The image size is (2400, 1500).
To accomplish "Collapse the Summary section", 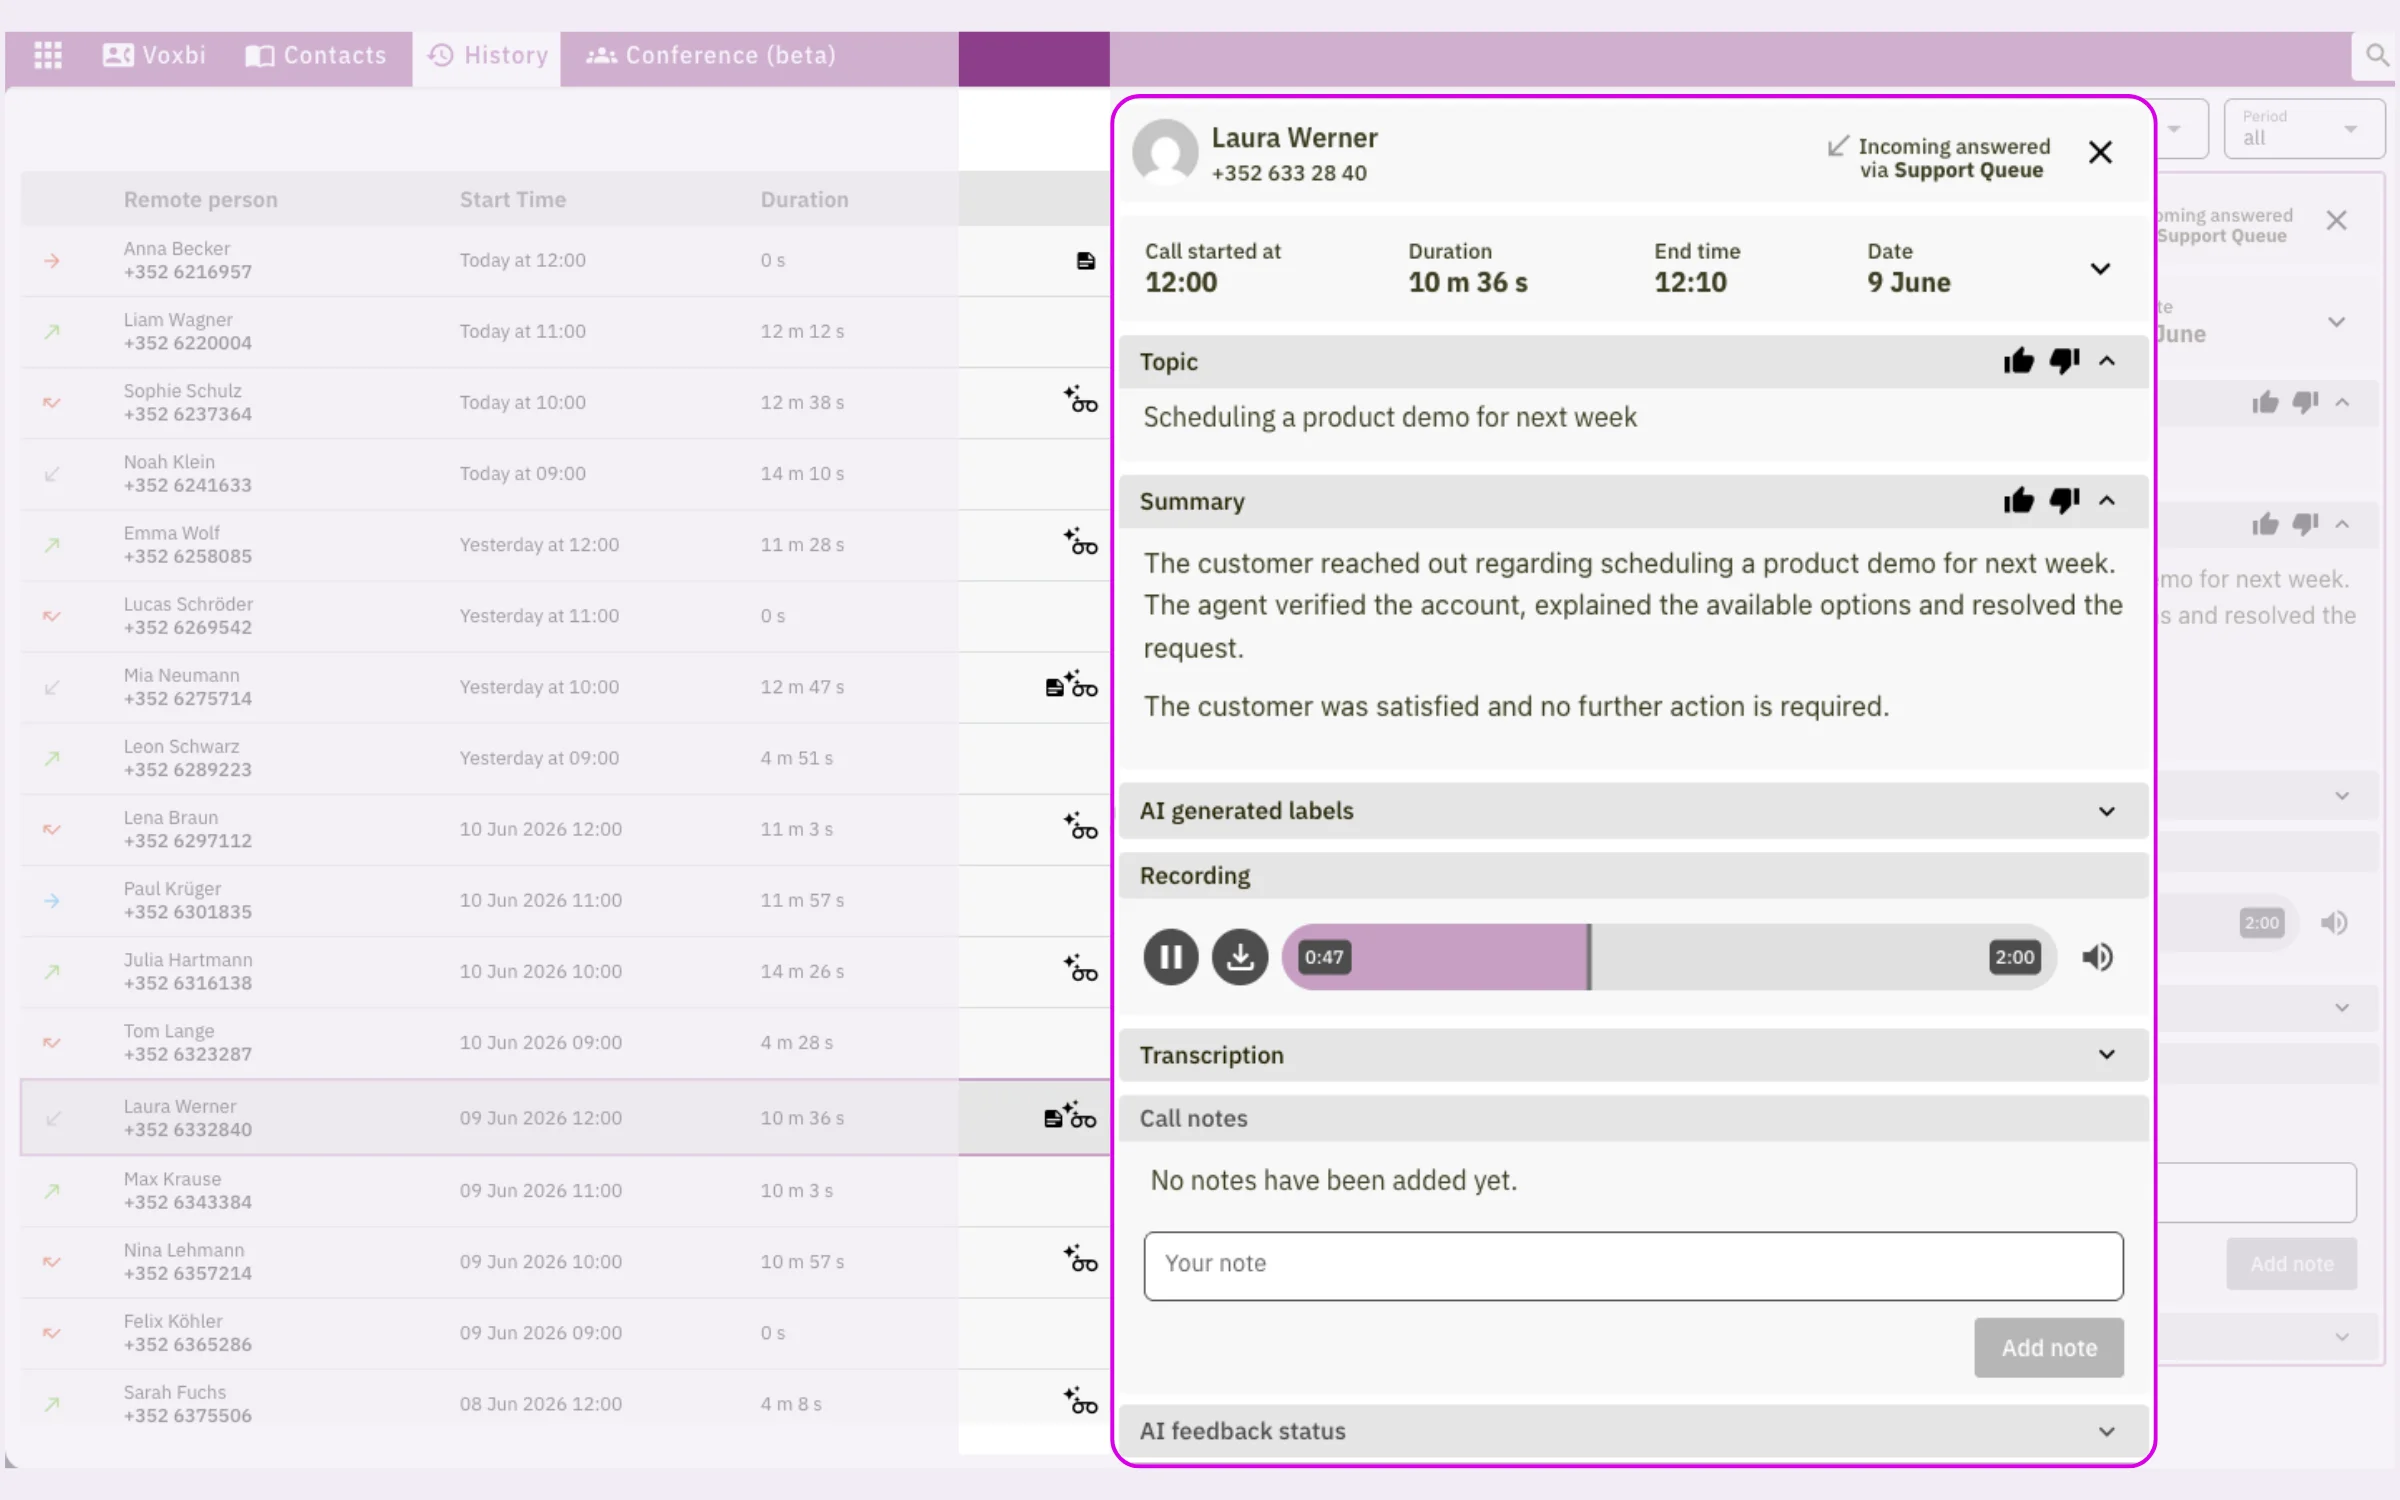I will pos(2107,500).
